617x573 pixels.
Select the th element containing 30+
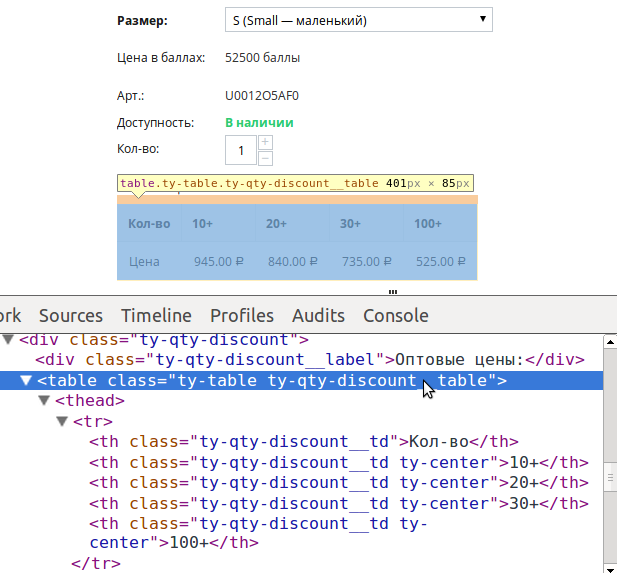pyautogui.click(x=330, y=504)
